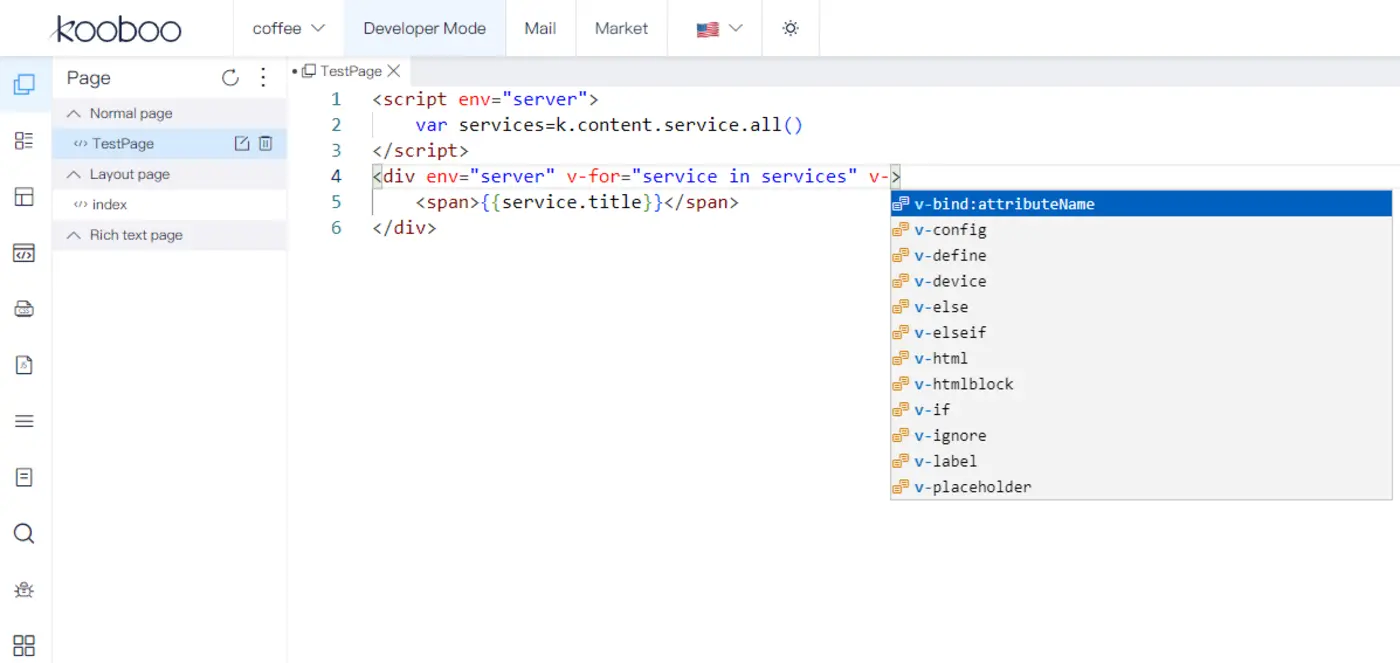Open the sidebar CSS style icon
The height and width of the screenshot is (663, 1400).
coord(24,309)
